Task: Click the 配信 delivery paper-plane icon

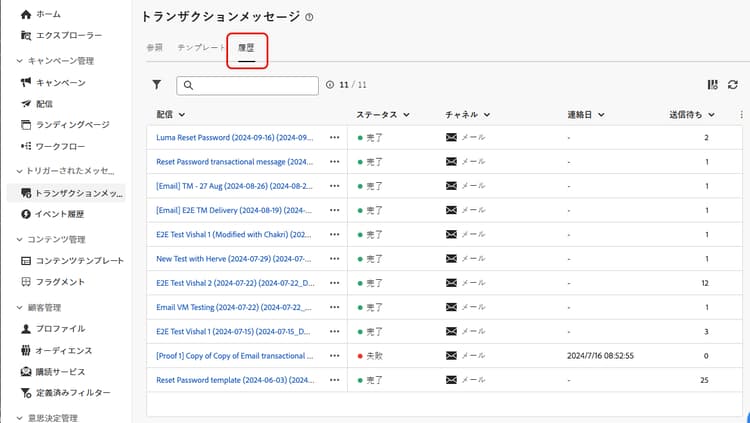Action: pos(26,103)
